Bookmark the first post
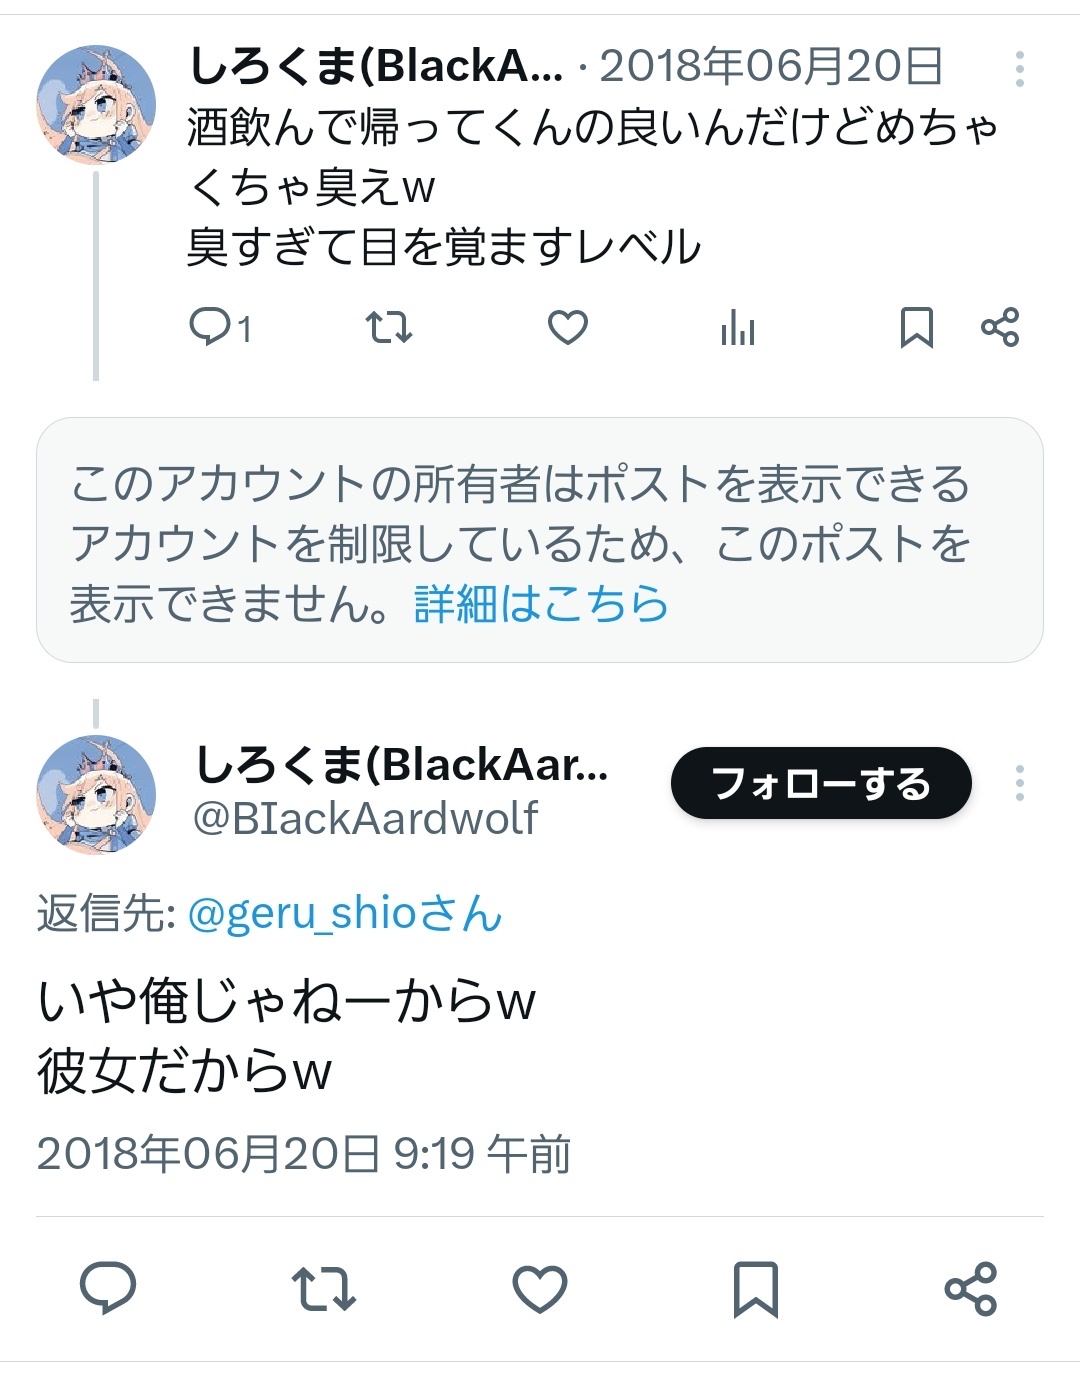Screen dimensions: 1080x1375 pos(916,327)
